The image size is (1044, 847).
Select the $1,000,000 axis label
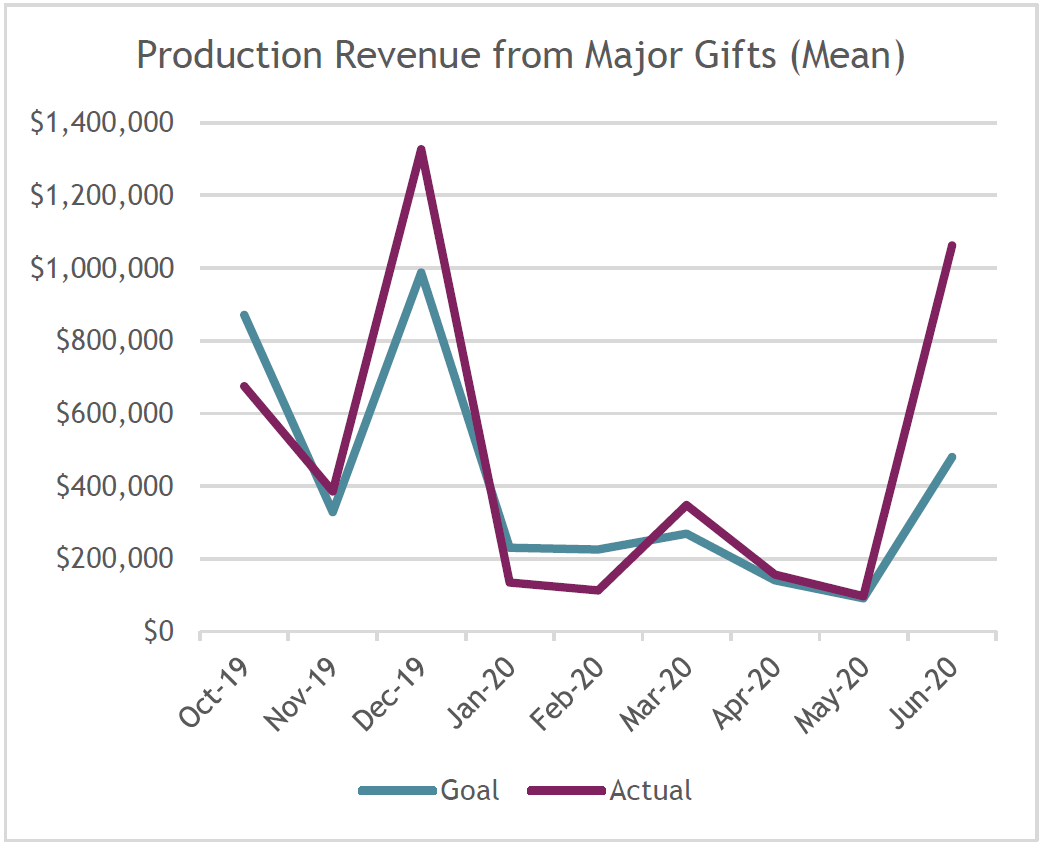(x=102, y=268)
